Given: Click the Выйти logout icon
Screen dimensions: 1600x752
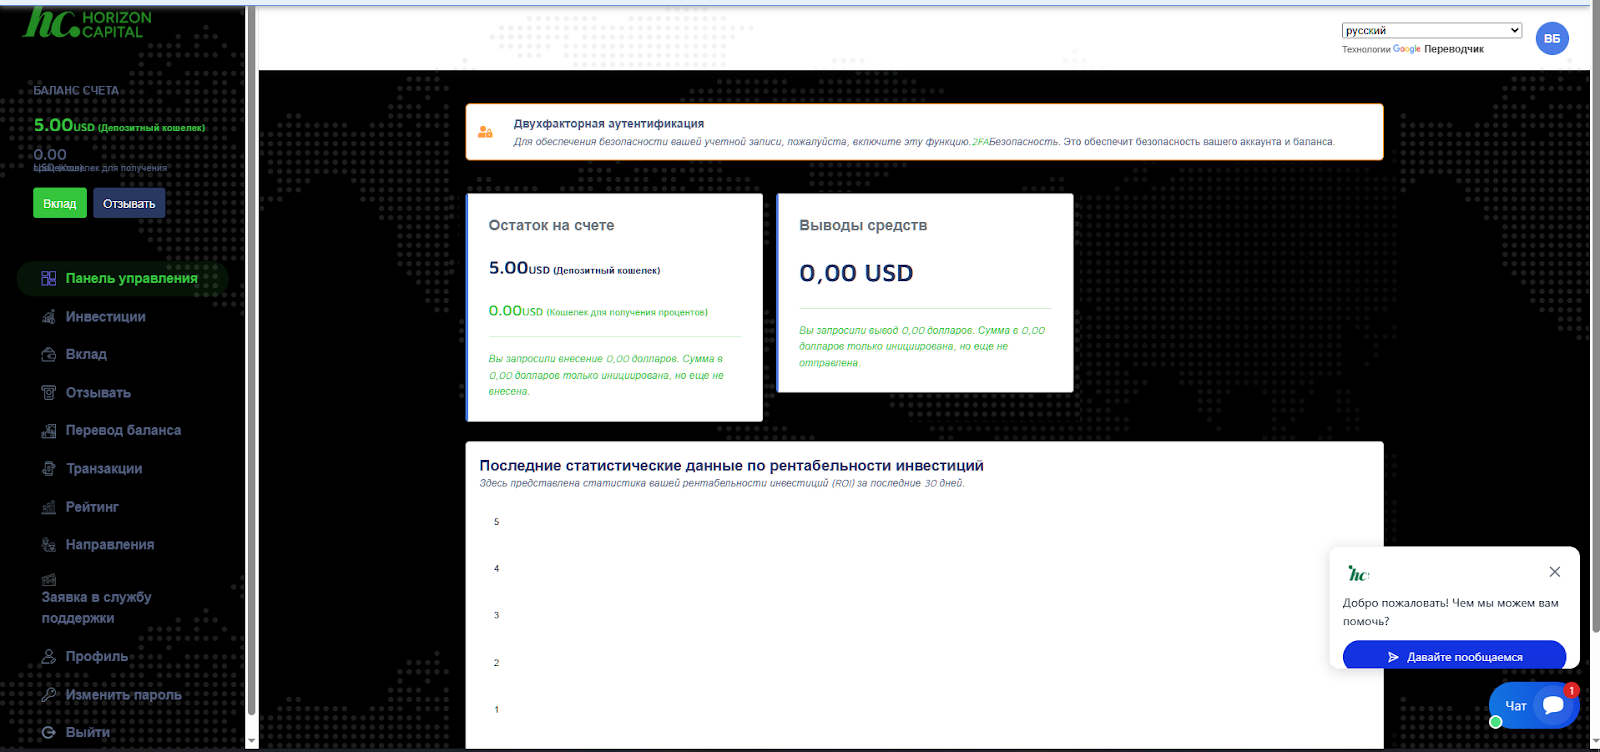Looking at the screenshot, I should [48, 733].
